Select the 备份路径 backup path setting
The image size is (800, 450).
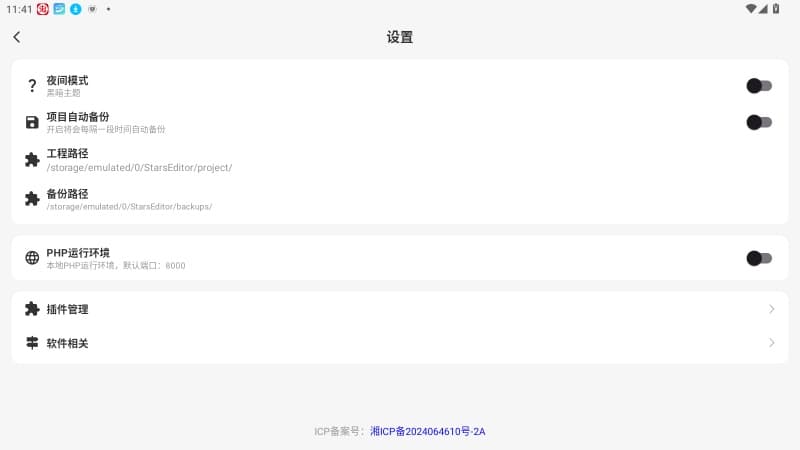[128, 199]
